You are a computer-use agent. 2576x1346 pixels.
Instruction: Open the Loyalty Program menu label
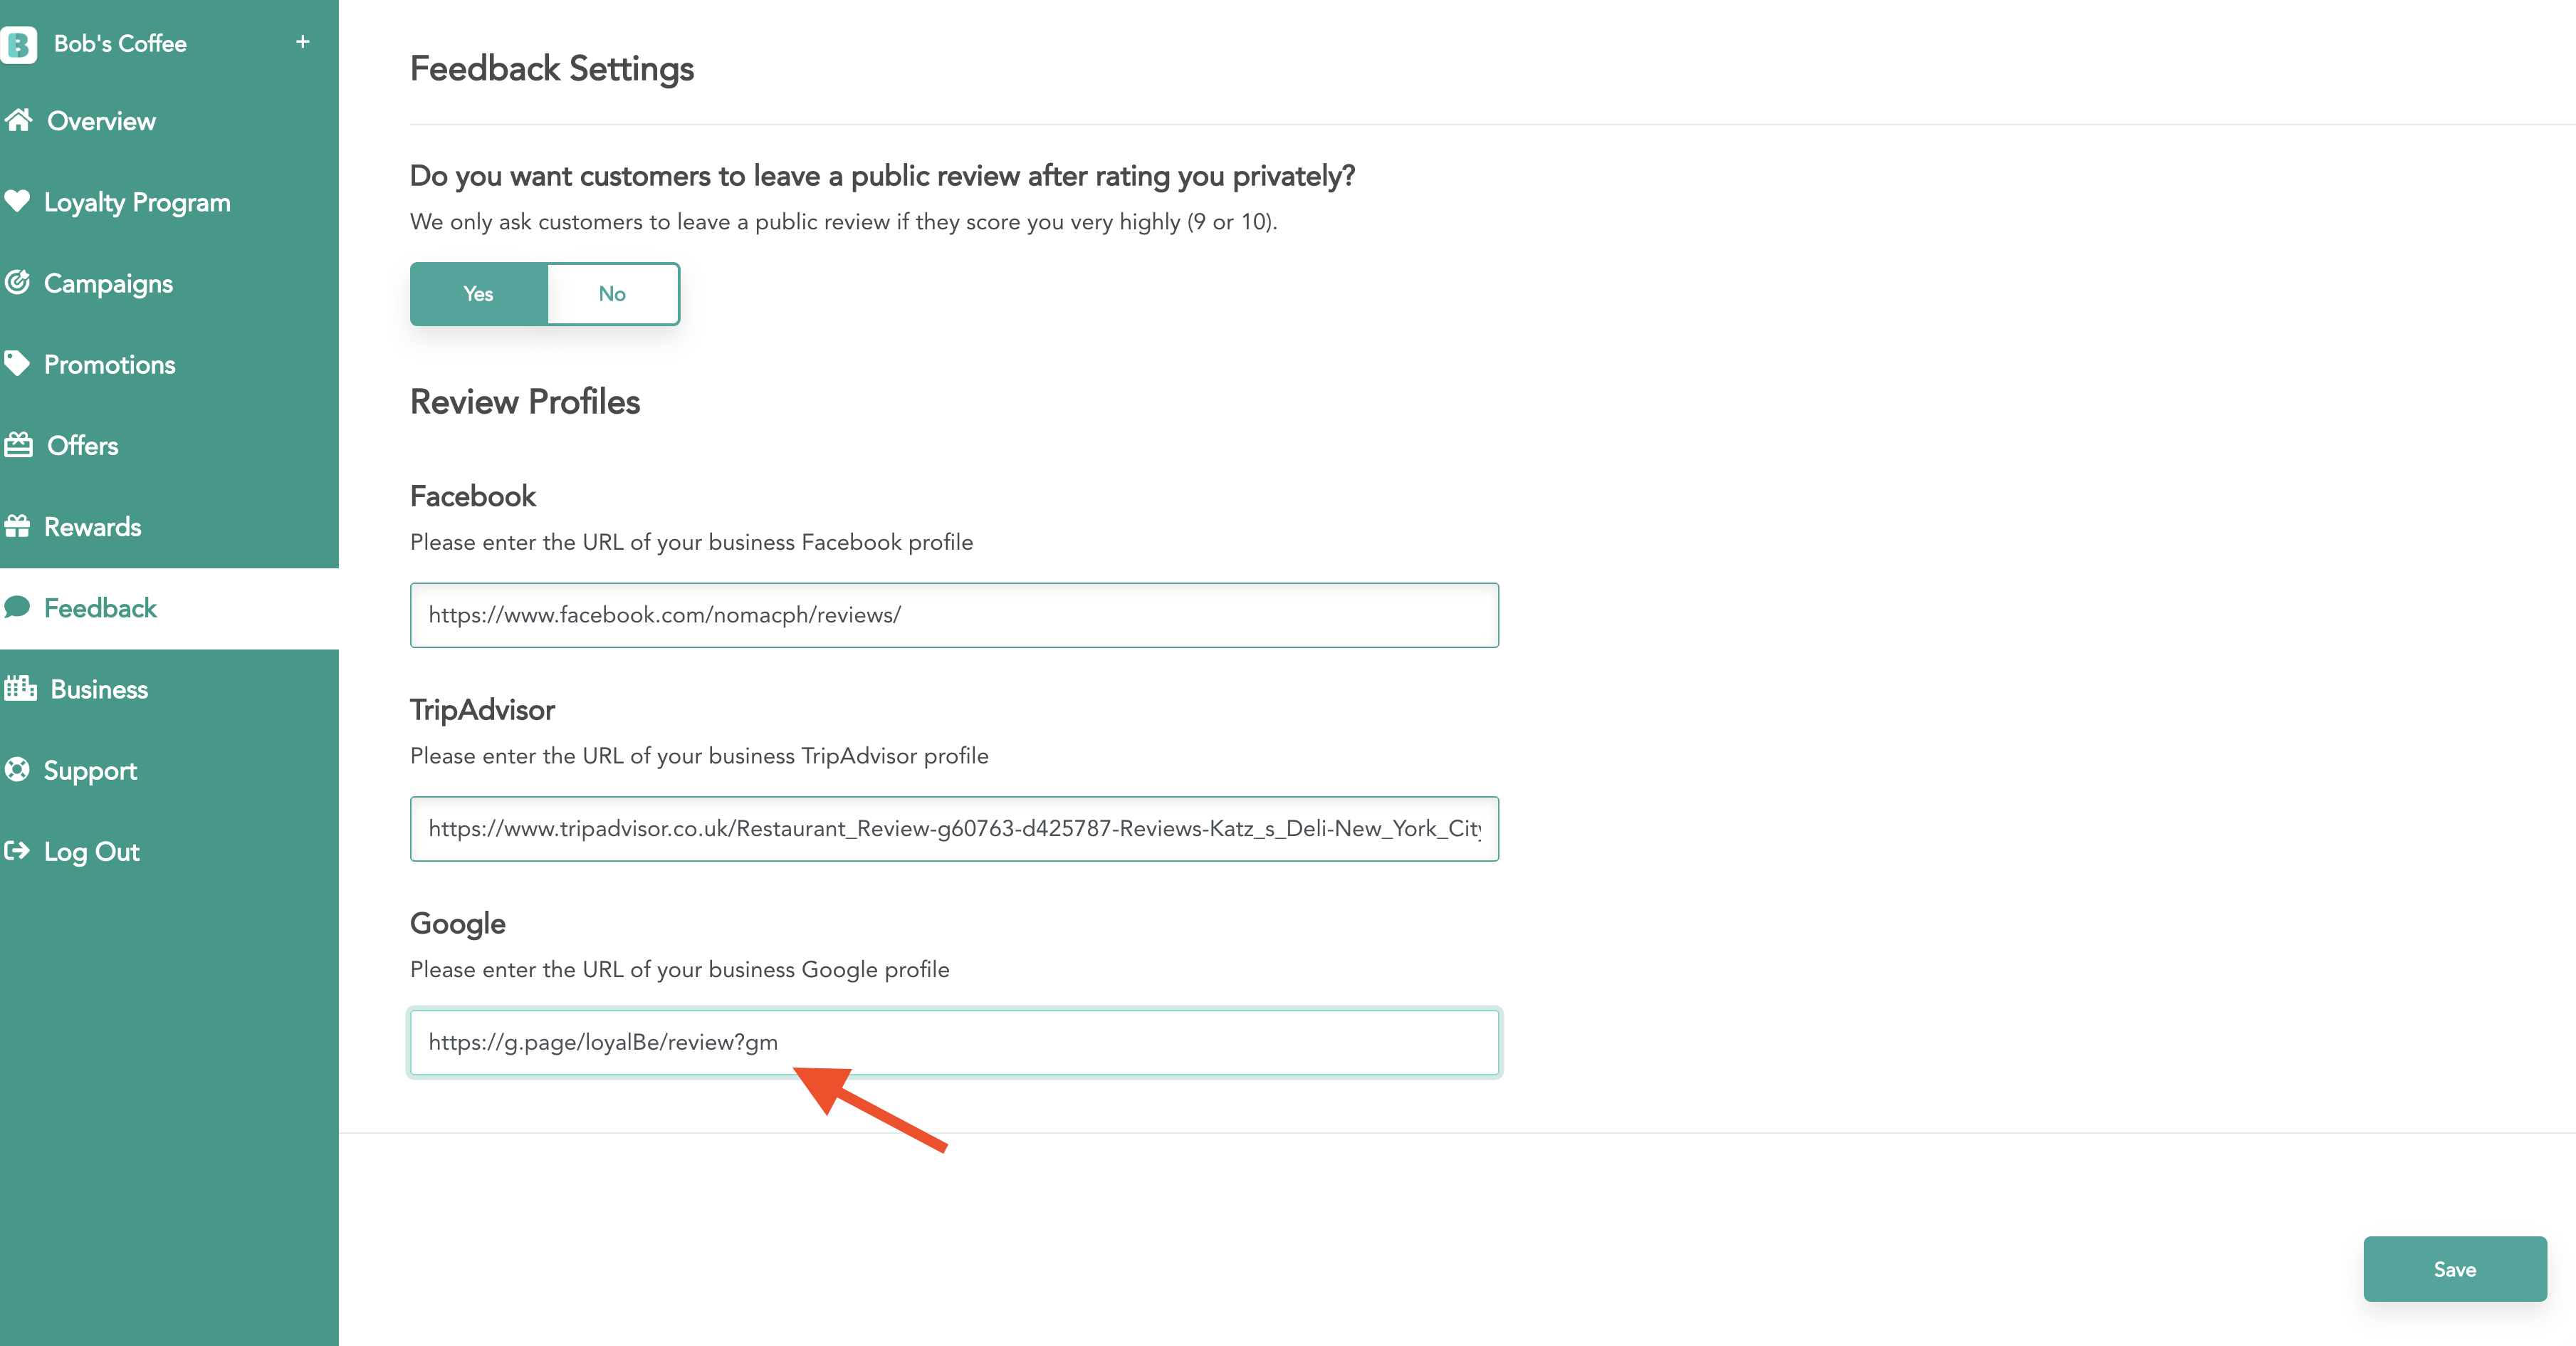coord(137,203)
